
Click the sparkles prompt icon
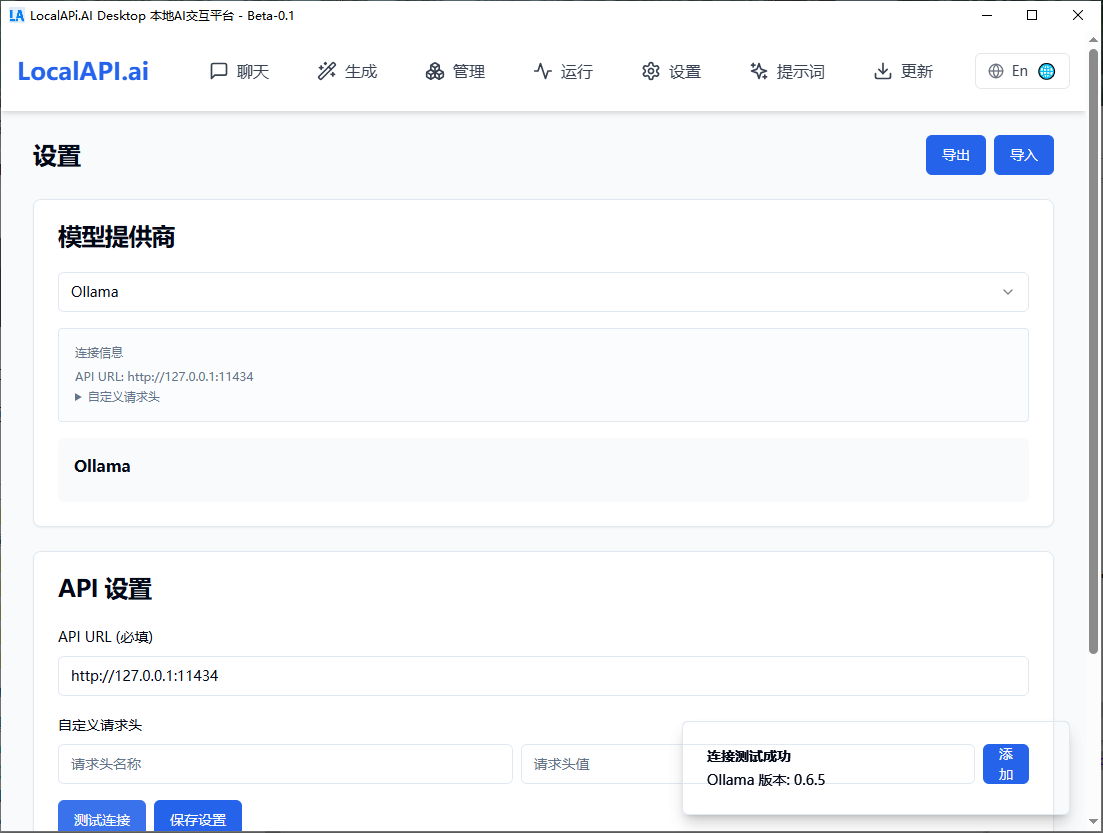(x=758, y=71)
